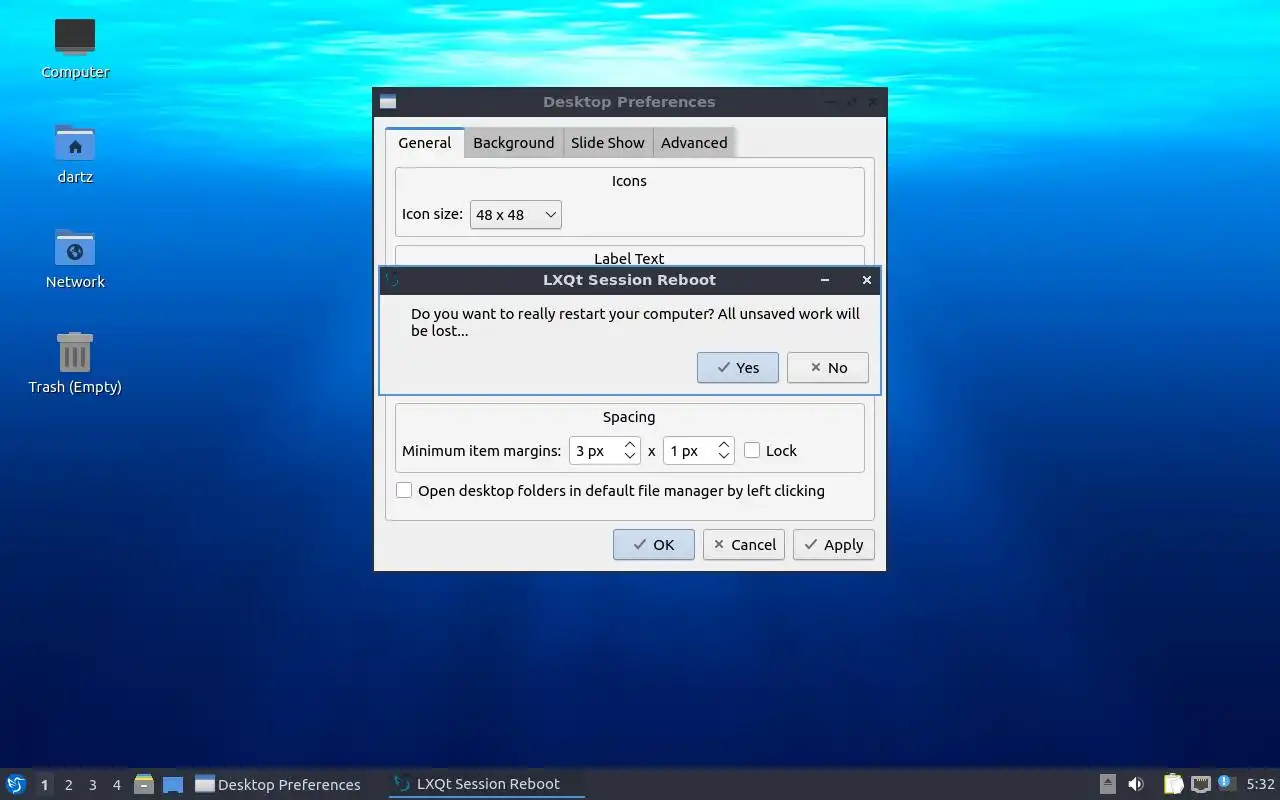Screen dimensions: 1280x800
Task: Switch to virtual desktop 2
Action: (68, 785)
